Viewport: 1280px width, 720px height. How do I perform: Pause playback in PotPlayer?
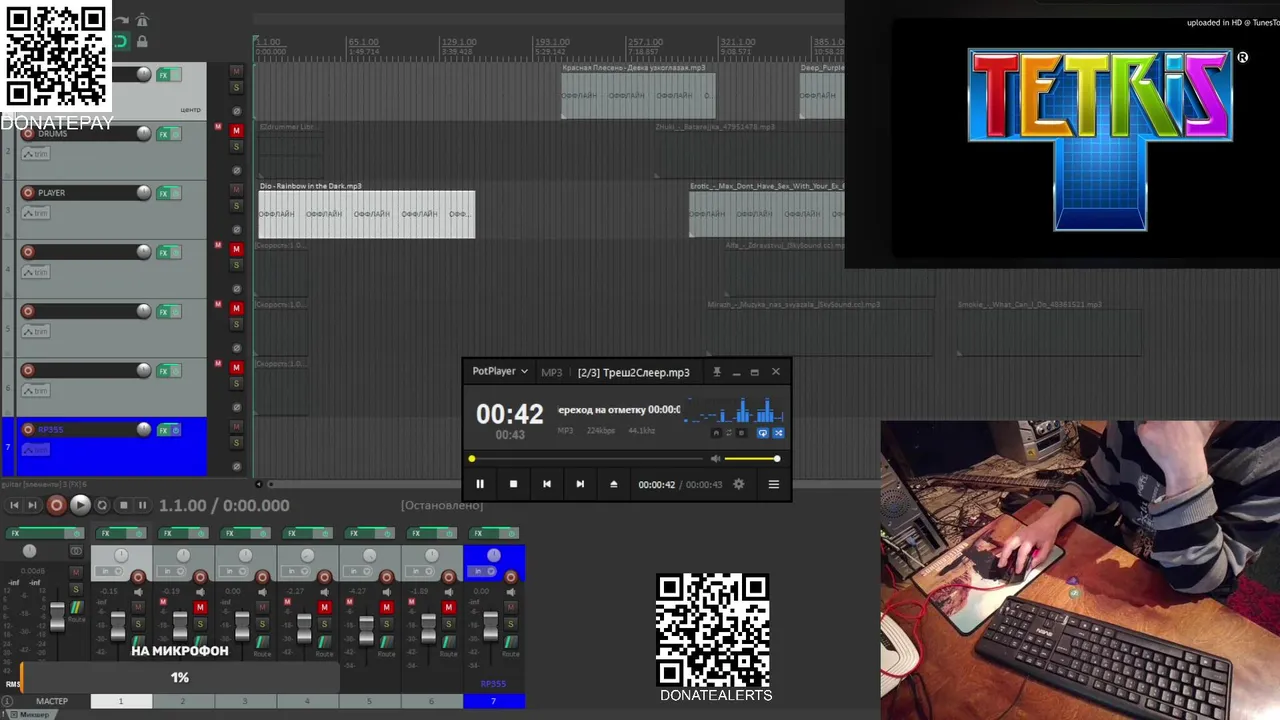pyautogui.click(x=480, y=484)
